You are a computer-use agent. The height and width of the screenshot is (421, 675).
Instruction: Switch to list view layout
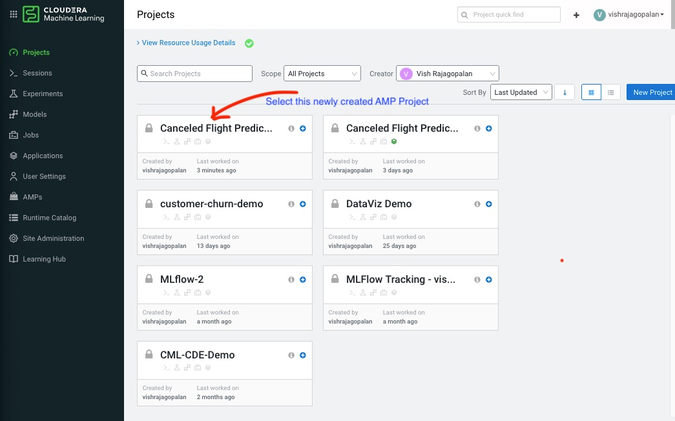tap(610, 92)
